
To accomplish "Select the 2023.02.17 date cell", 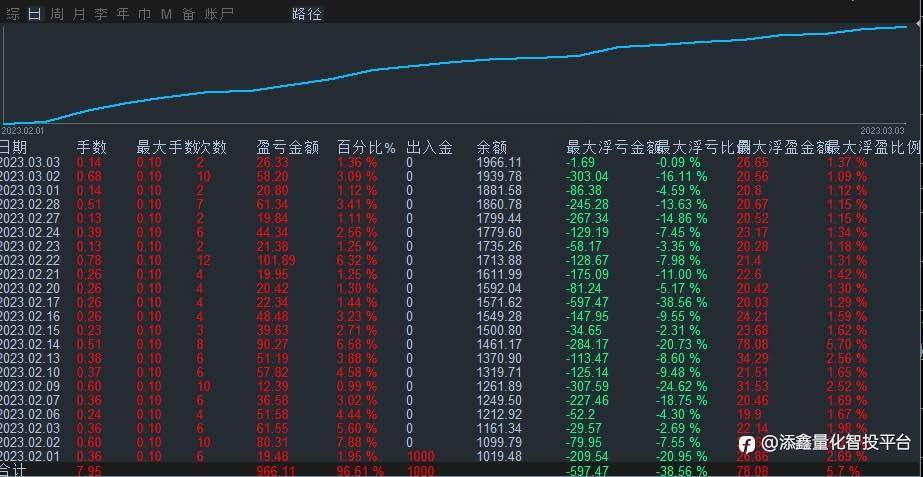I will pyautogui.click(x=29, y=302).
